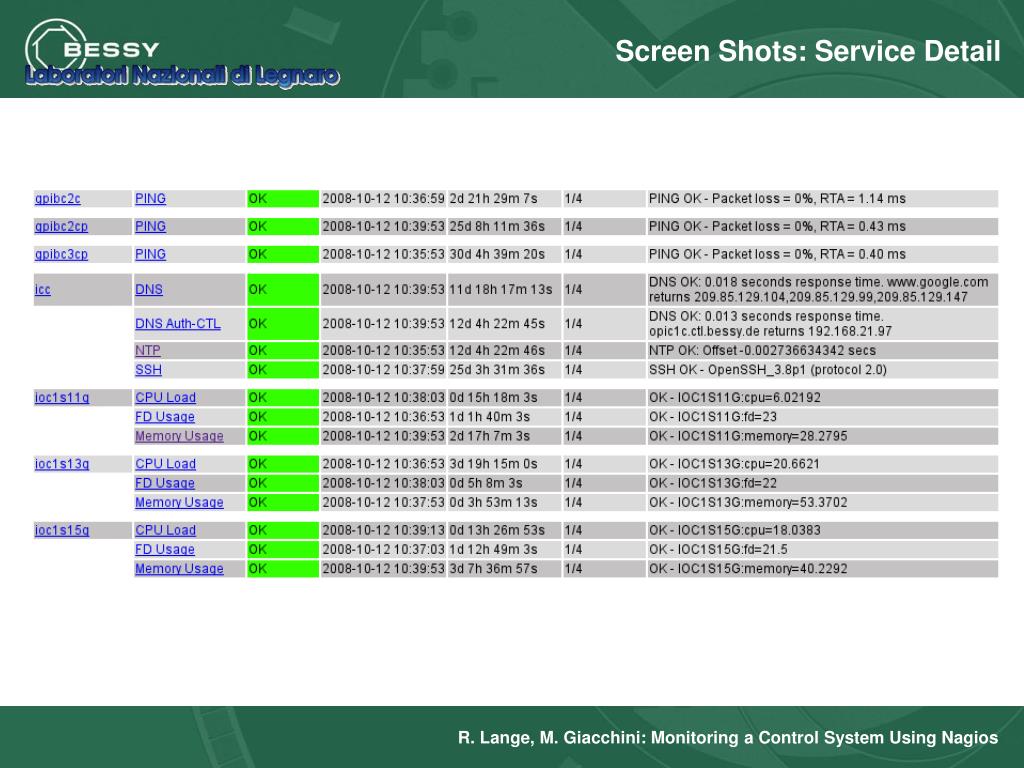
Task: Open the gpibc2c host link
Action: [57, 199]
